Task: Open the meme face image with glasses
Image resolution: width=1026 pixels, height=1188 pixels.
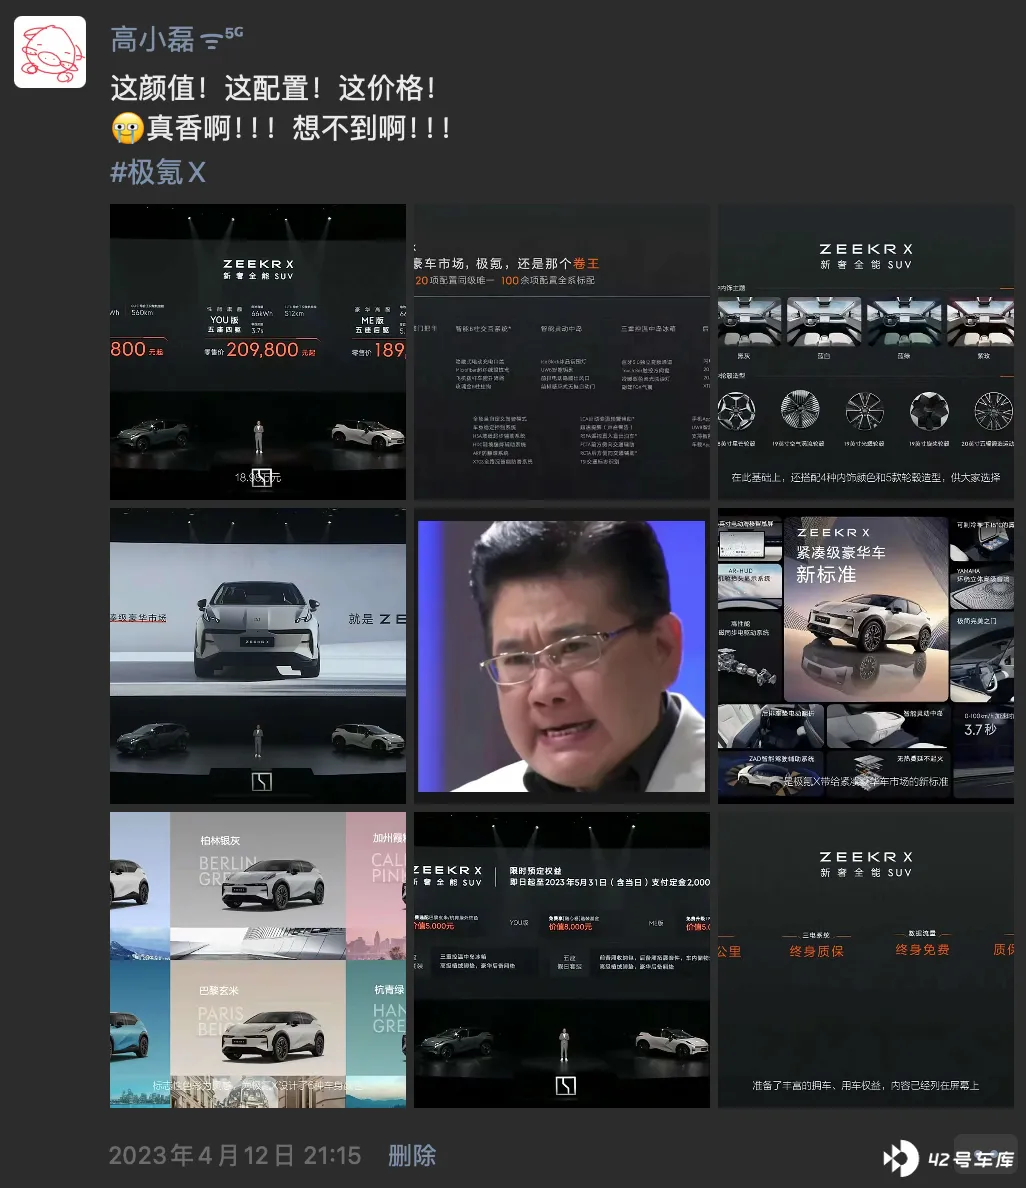Action: [561, 655]
